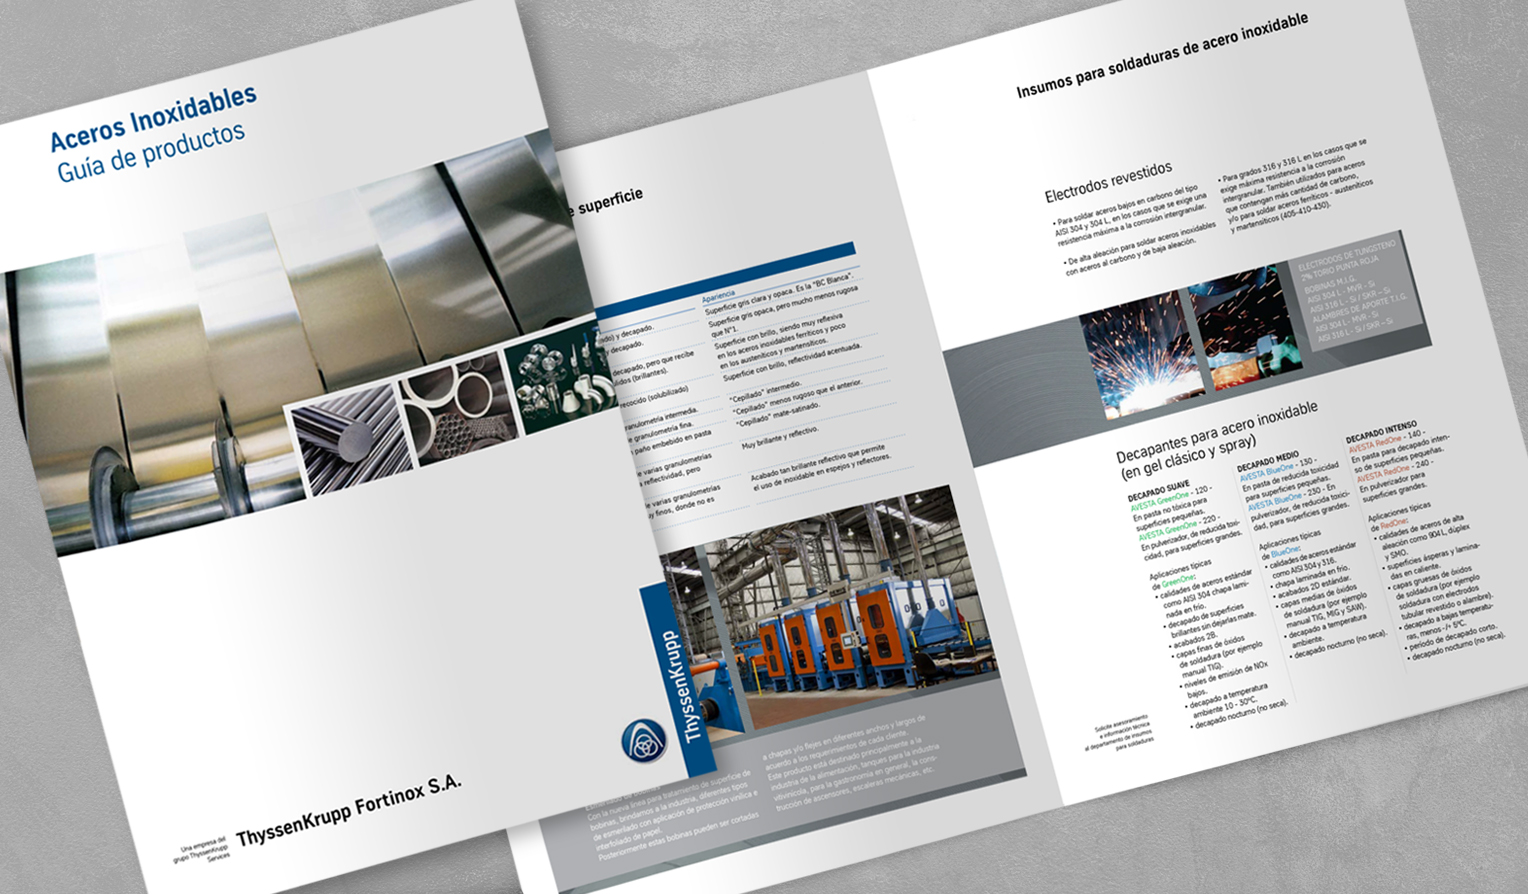Viewport: 1528px width, 894px height.
Task: Click the "DECAPADO SUAVE" column heading
Action: (x=1158, y=490)
